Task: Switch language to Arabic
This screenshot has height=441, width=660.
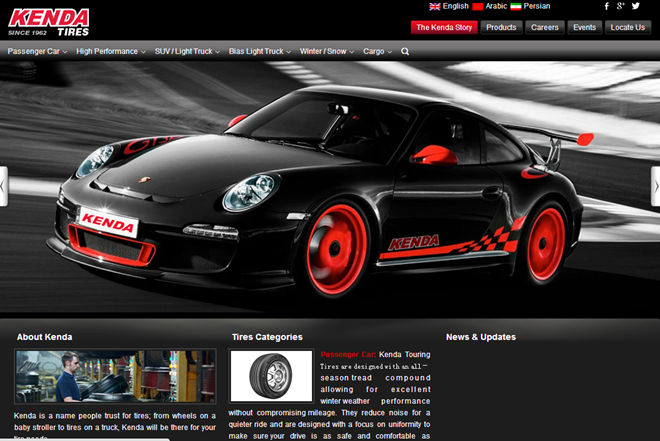Action: 496,6
